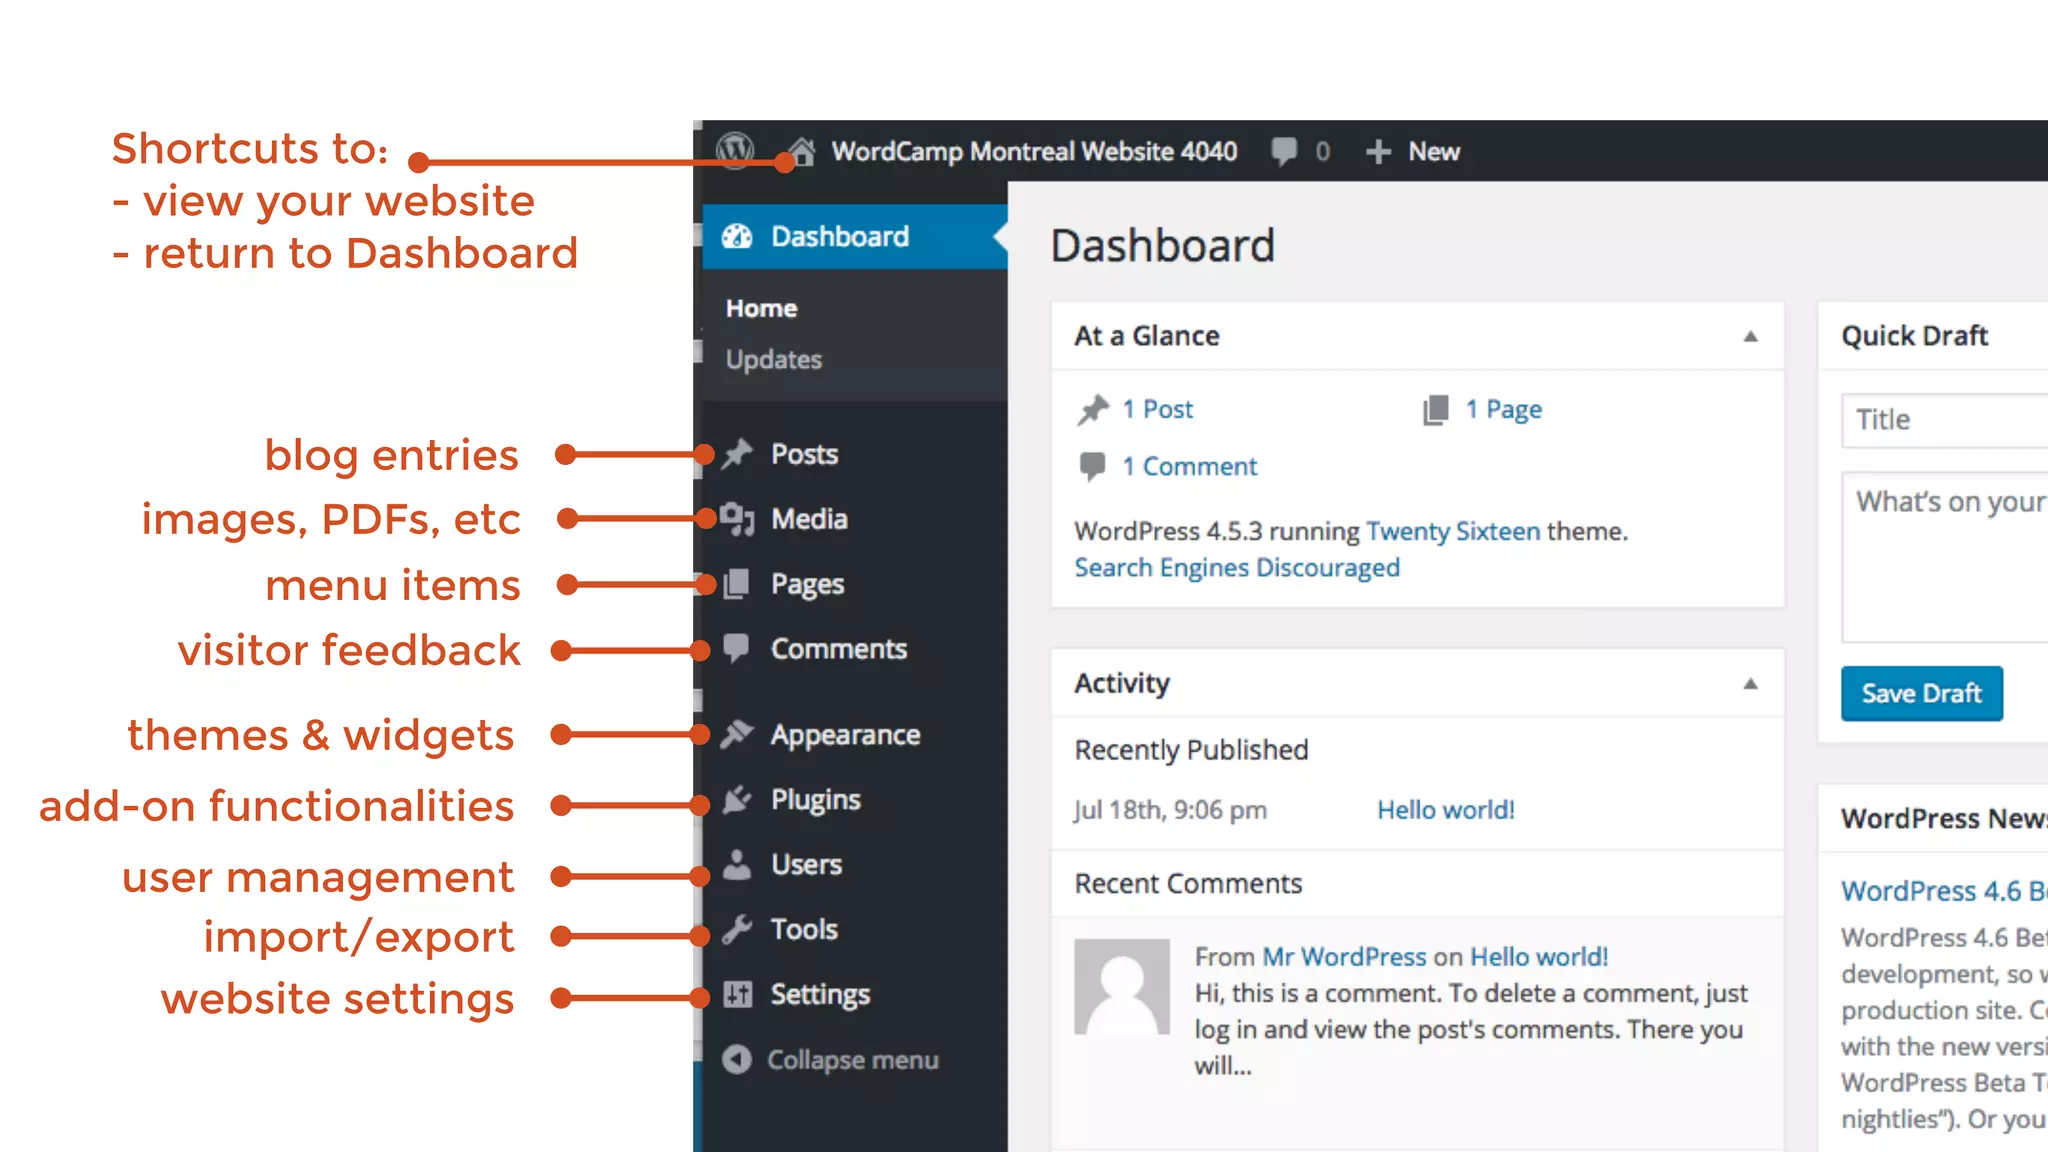Open the 1 Comment link

1189,467
